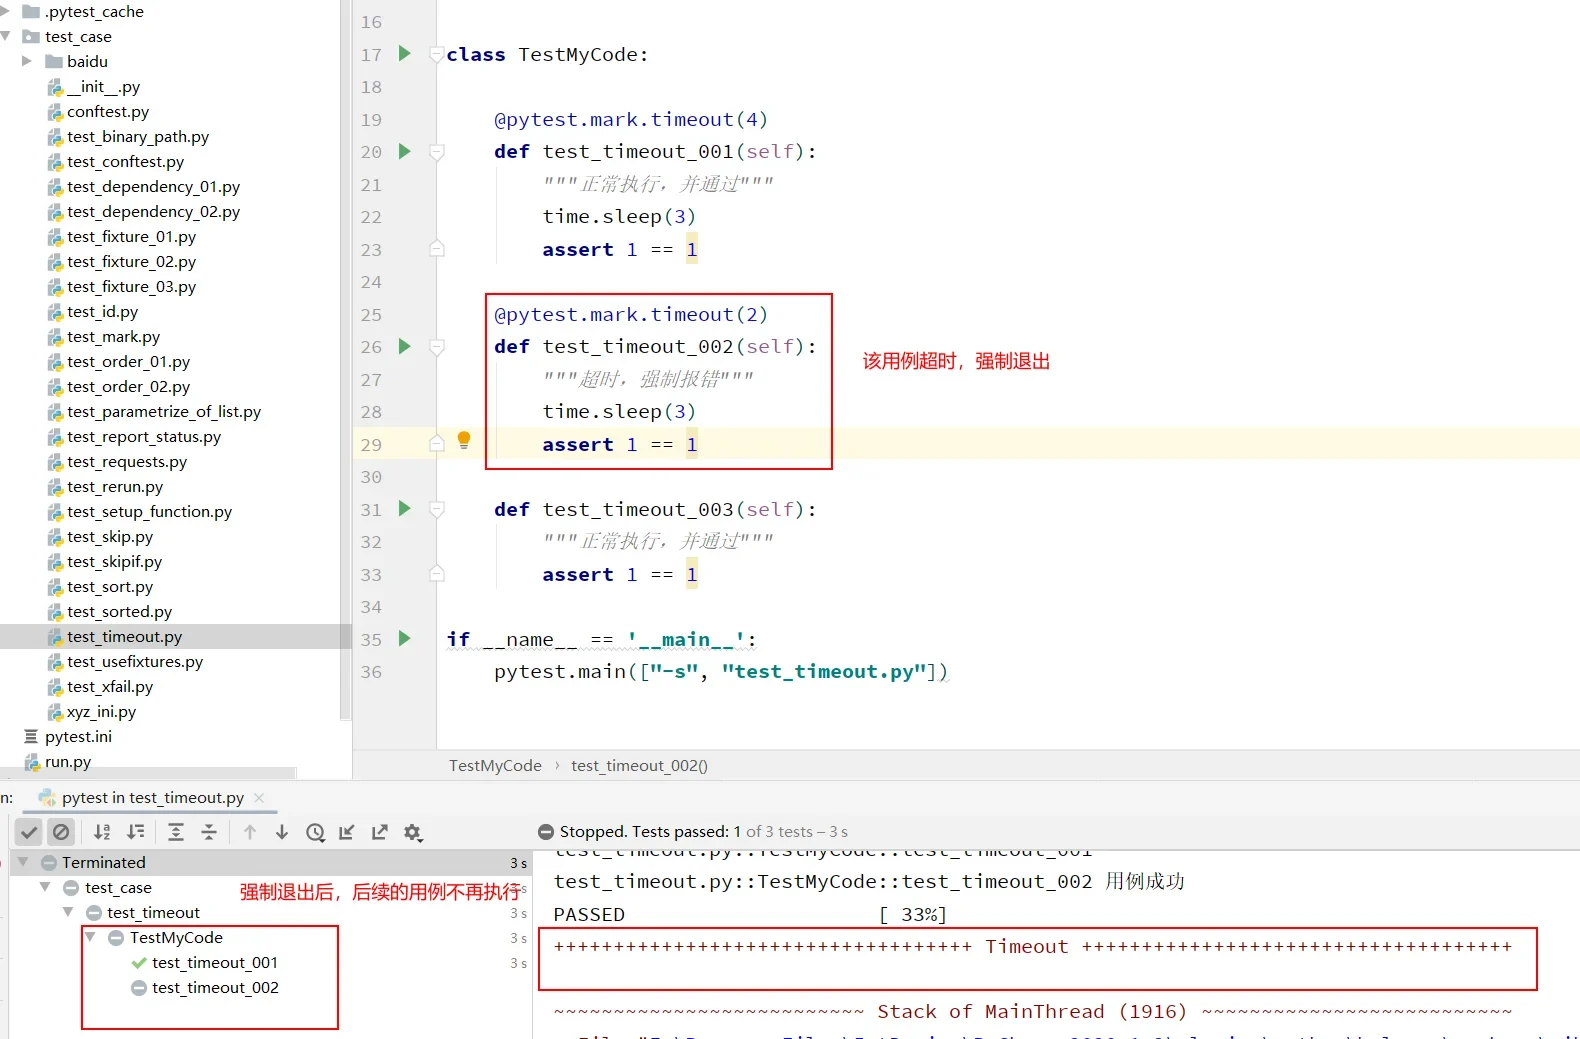Open pytest.ini file
Screen dimensions: 1580x1039
click(78, 736)
